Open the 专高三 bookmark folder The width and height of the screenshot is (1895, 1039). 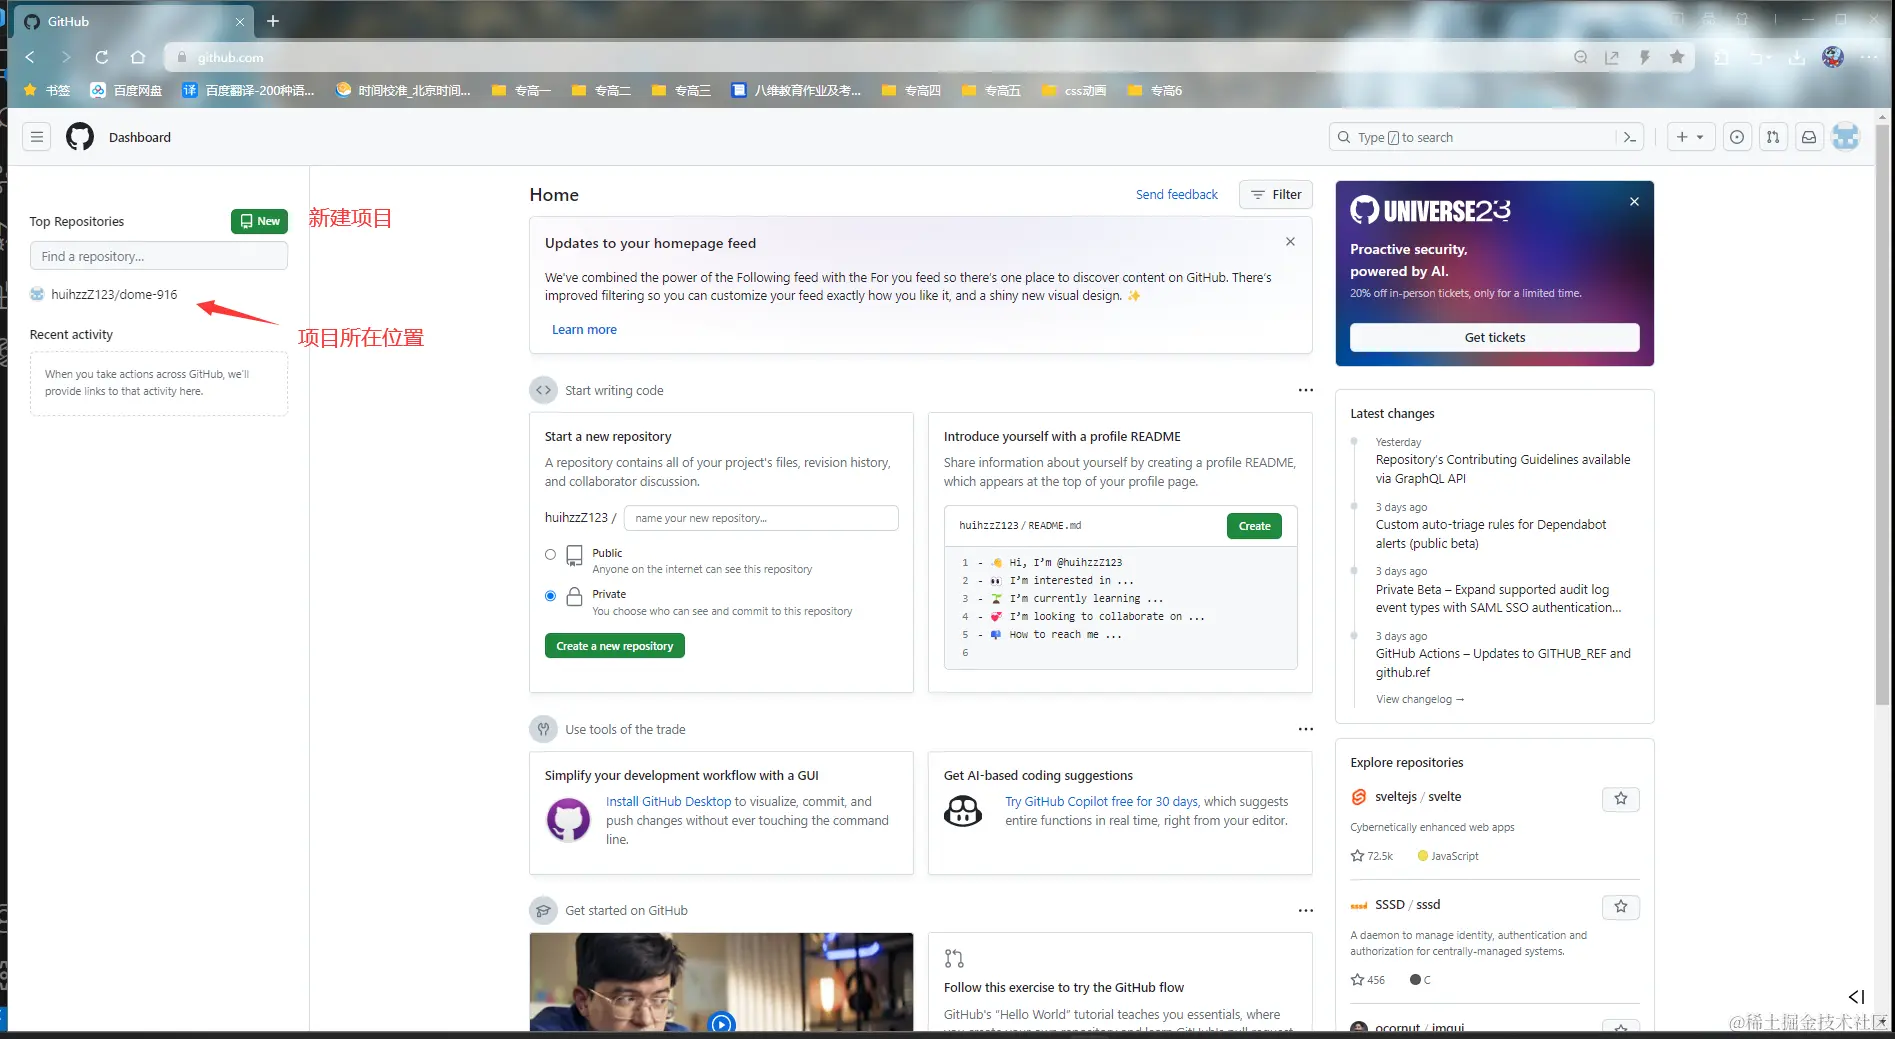pyautogui.click(x=681, y=90)
